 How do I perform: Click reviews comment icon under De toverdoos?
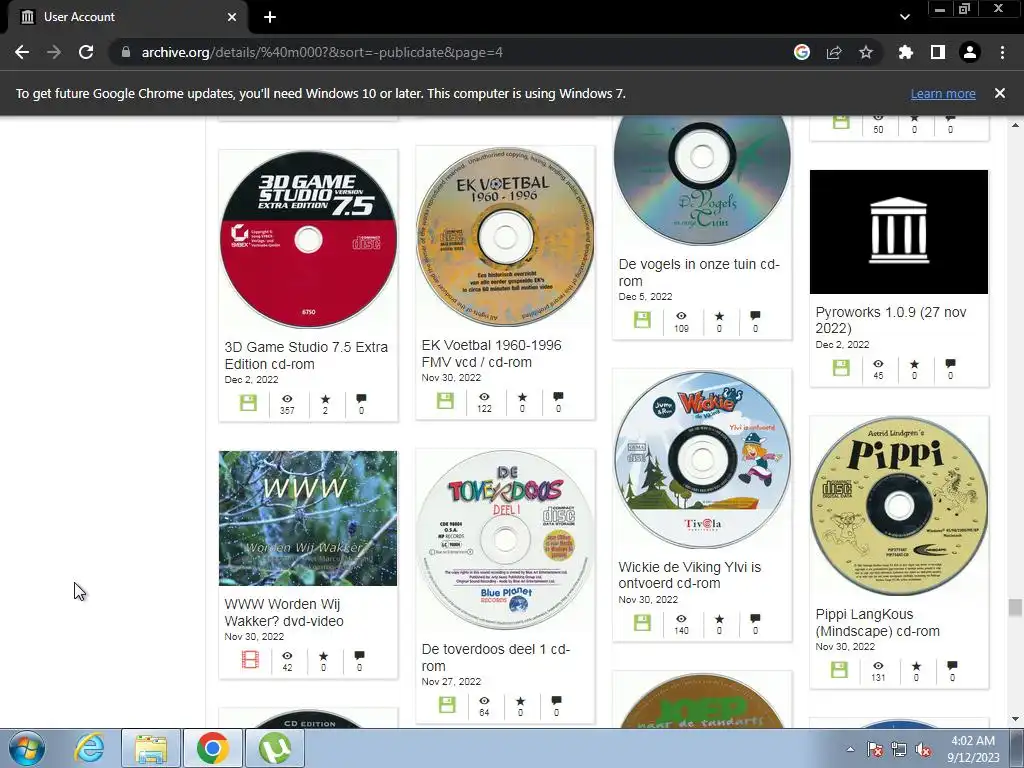point(556,701)
